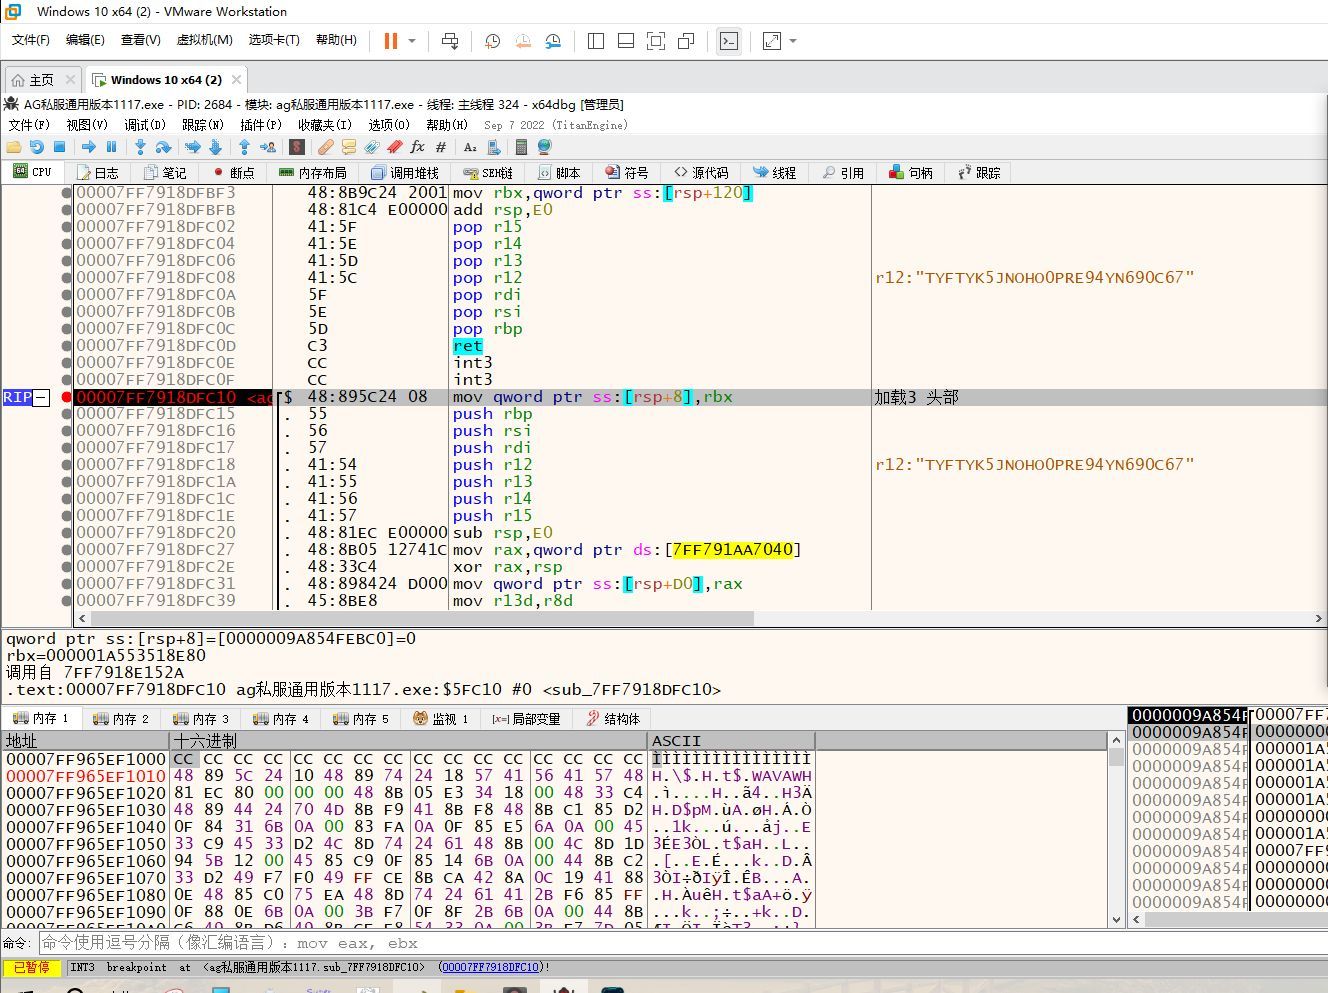Screen dimensions: 1328x993
Task: Click the x64dbg Restart debugging icon
Action: (37, 147)
